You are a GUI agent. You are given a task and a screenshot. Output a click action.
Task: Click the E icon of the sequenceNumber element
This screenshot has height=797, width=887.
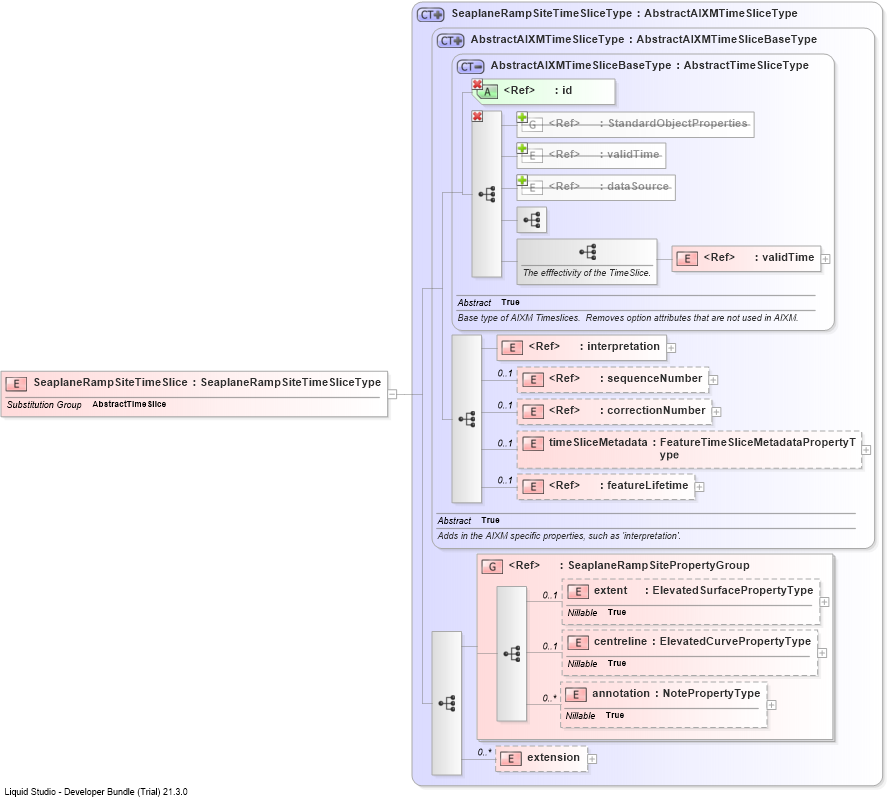532,380
